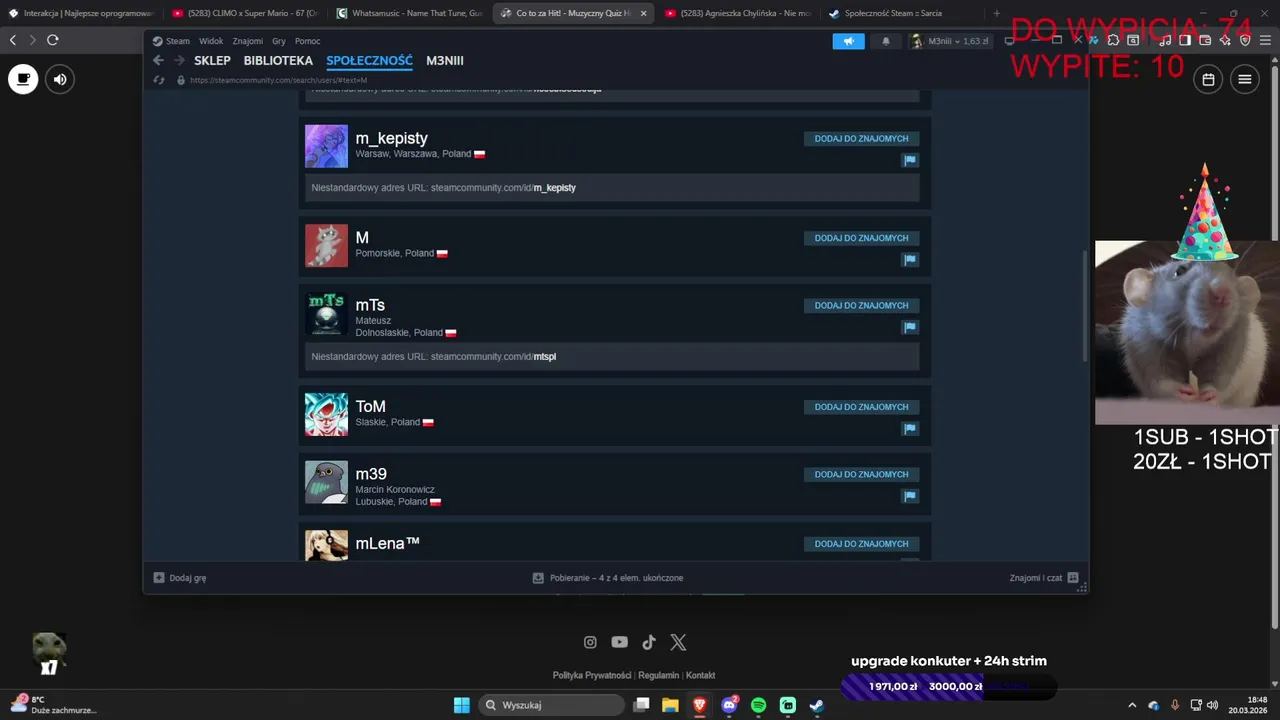
Task: Open mTs avatar thumbnail
Action: coord(326,313)
